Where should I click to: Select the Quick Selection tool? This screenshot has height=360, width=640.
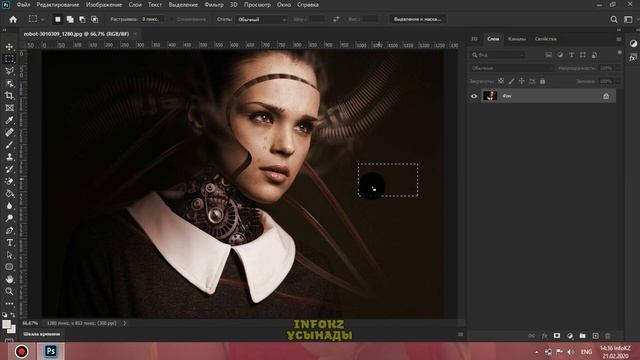[9, 83]
